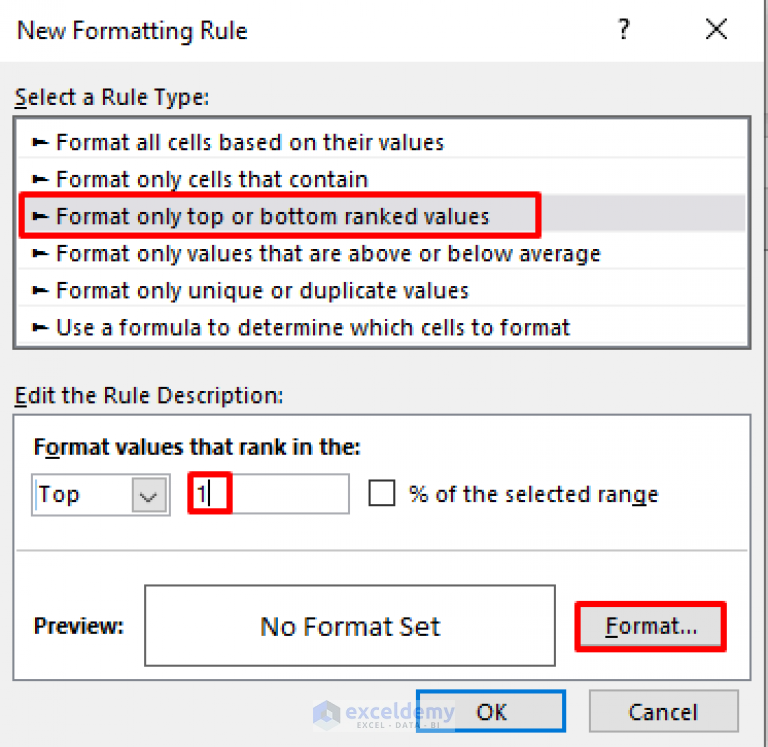Click the exceldemy logo watermark
Viewport: 768px width, 747px height.
384,715
